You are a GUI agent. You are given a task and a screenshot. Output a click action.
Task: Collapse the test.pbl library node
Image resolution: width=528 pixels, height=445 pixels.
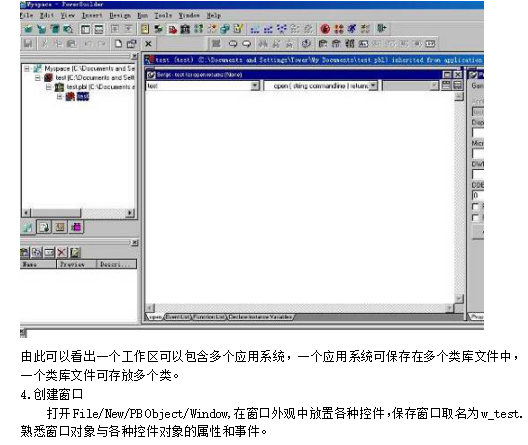(49, 87)
